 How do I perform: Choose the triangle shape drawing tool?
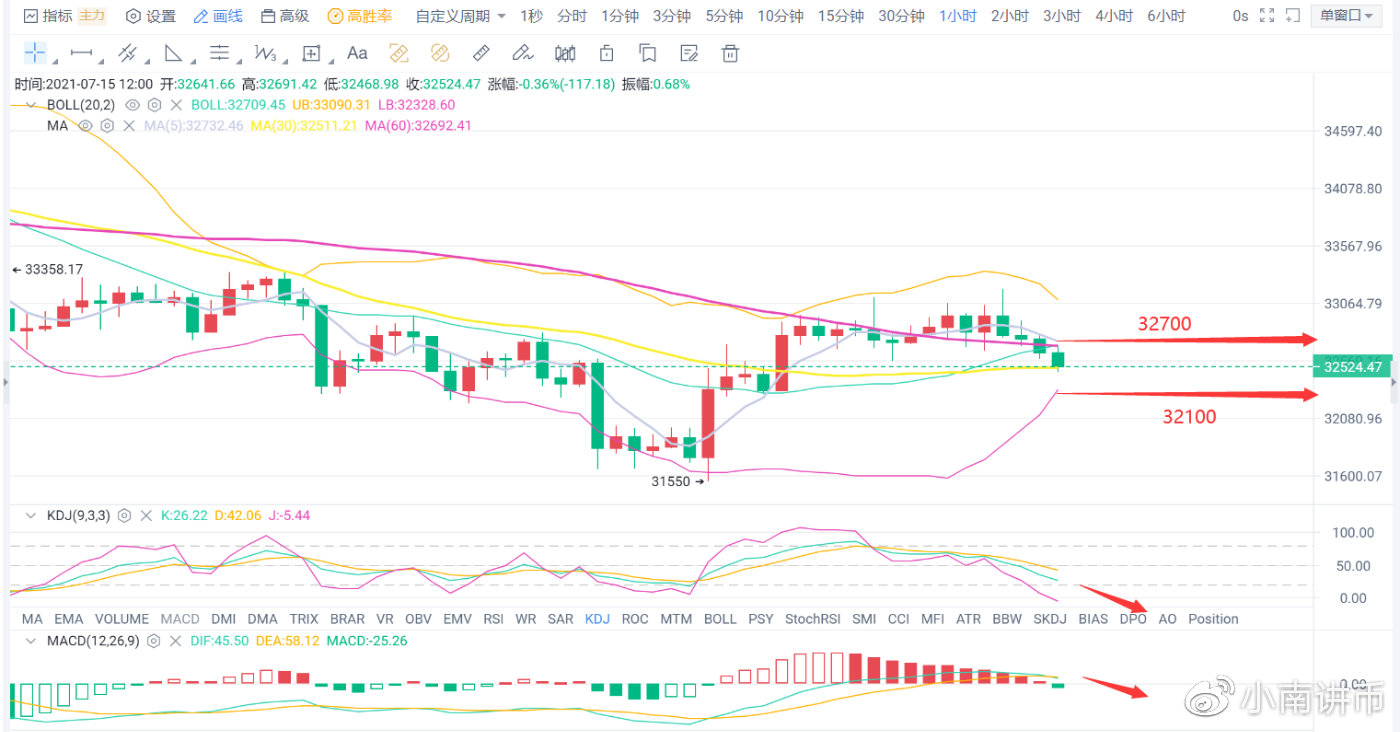coord(173,53)
